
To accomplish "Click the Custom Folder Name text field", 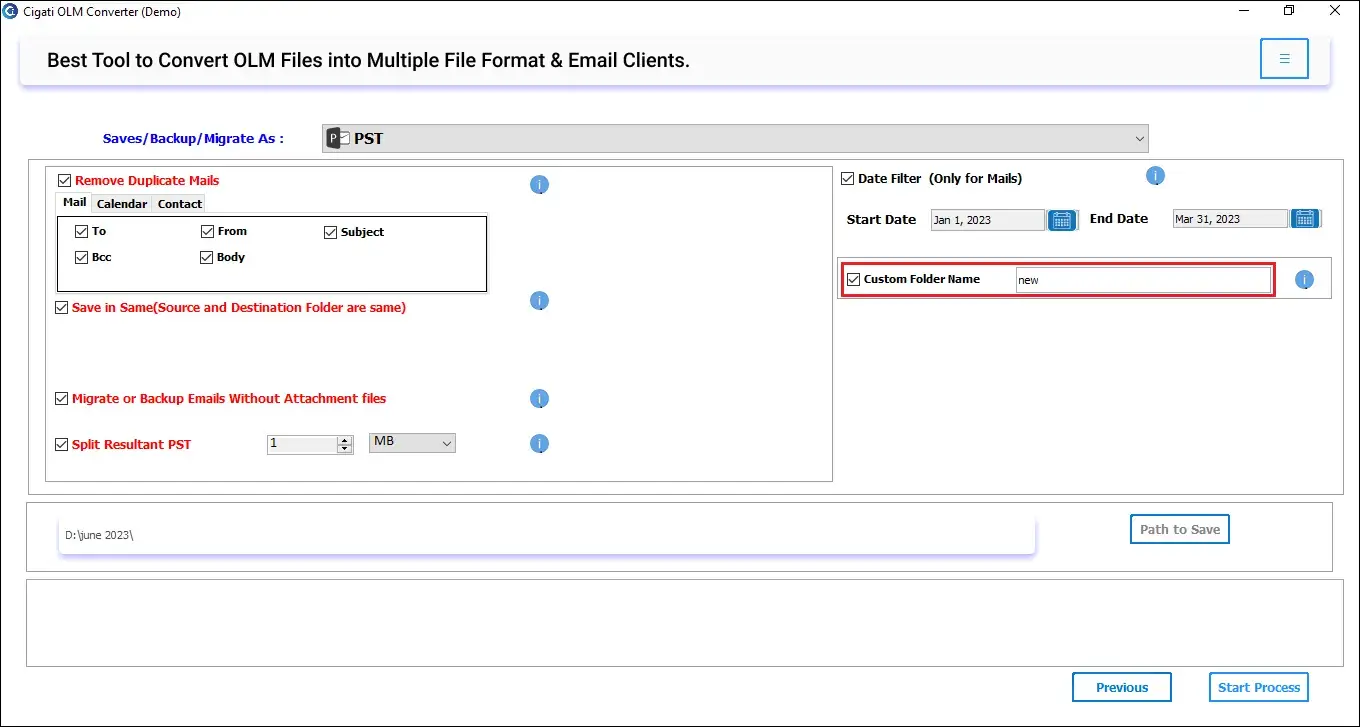I will 1143,280.
